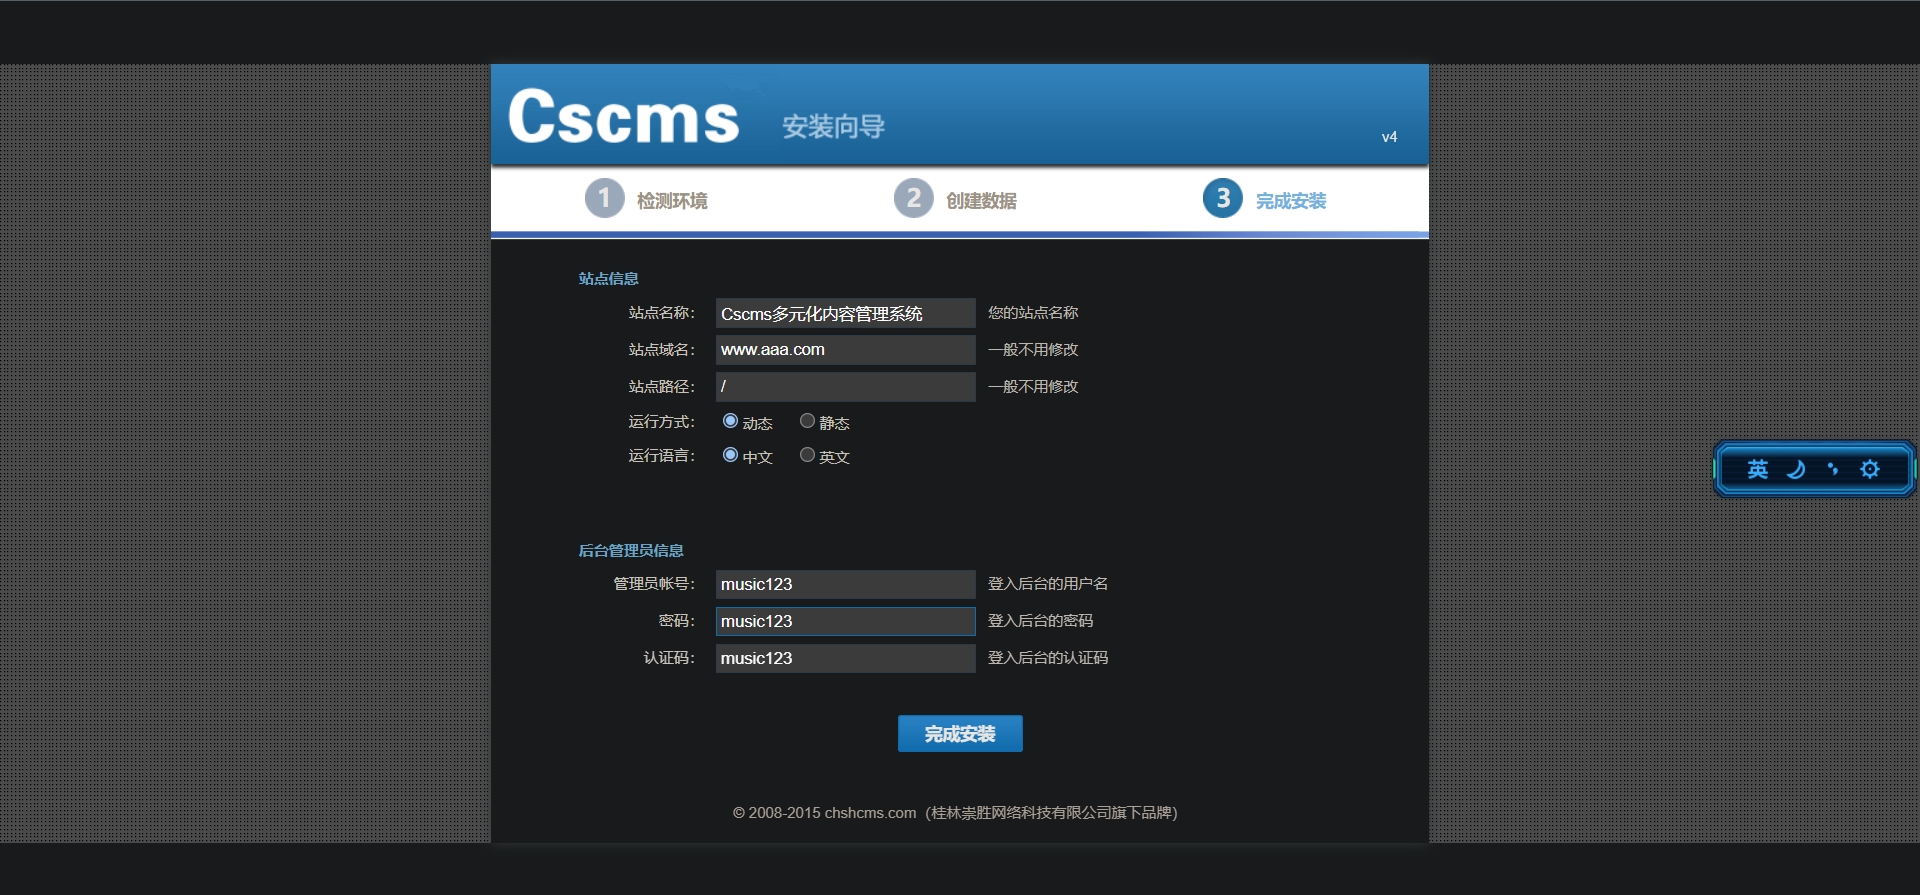The height and width of the screenshot is (895, 1920).
Task: Toggle the punctuation icon in IME bar
Action: click(x=1832, y=469)
